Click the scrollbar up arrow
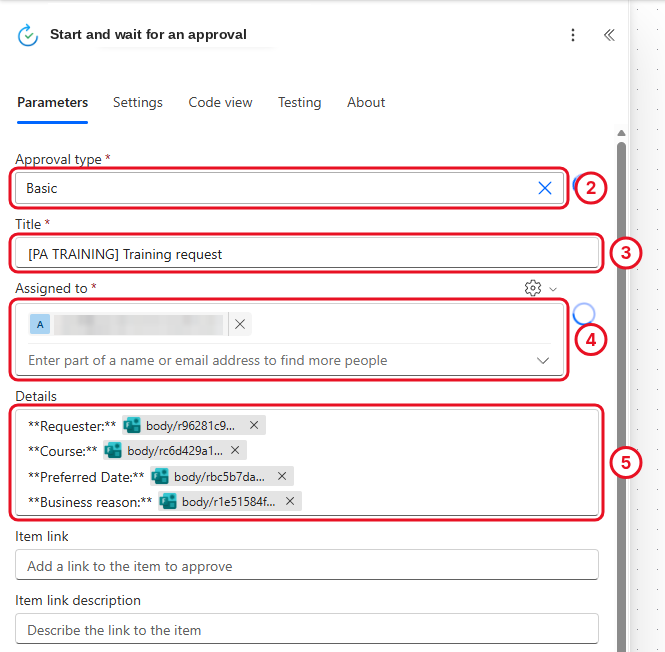The image size is (665, 652). [x=621, y=133]
